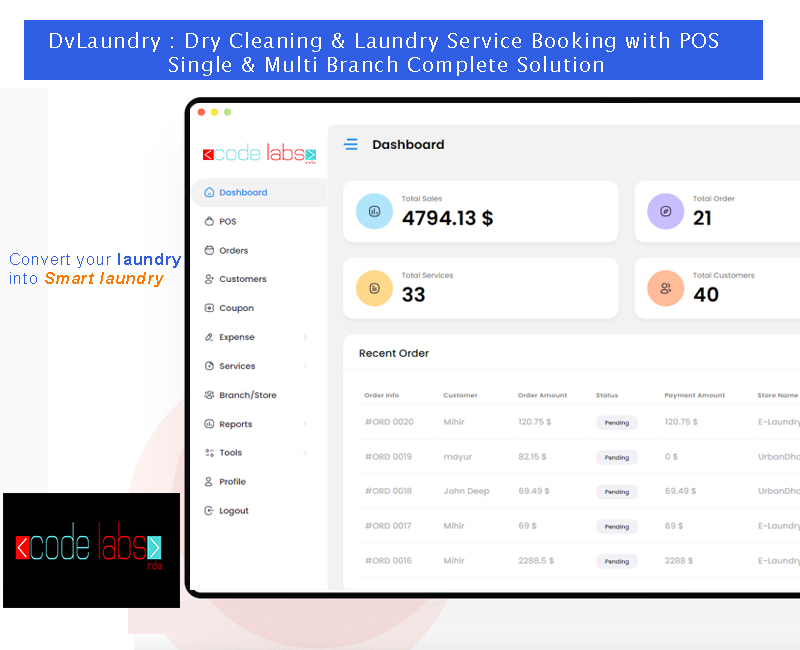Expand the Expense submenu chevron
The image size is (800, 650).
coord(305,338)
